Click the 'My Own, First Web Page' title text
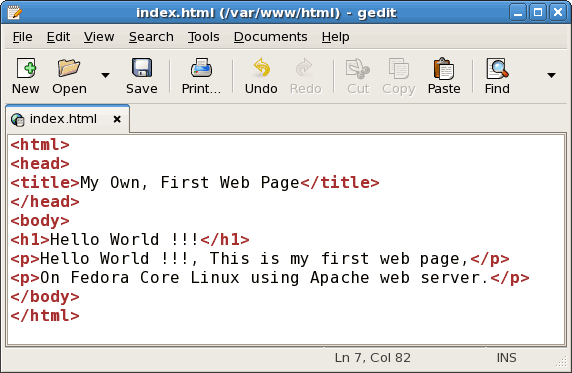This screenshot has height=373, width=572. (x=190, y=183)
